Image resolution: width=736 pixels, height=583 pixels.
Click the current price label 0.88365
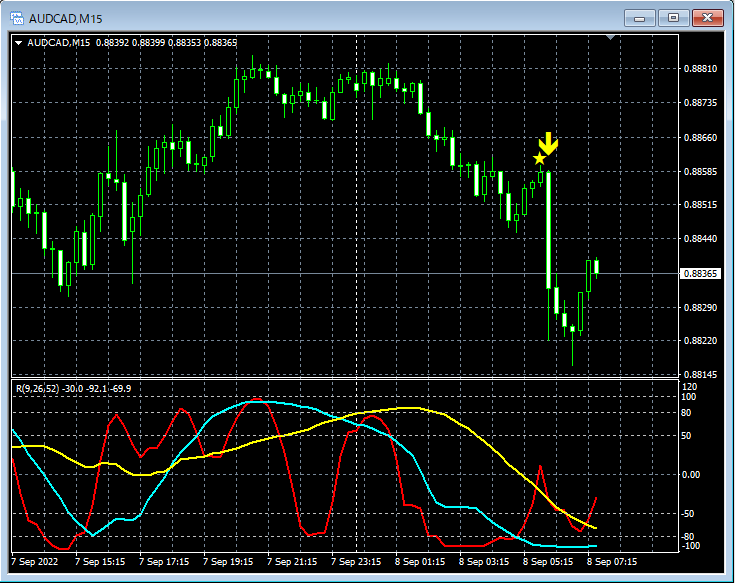(x=700, y=274)
